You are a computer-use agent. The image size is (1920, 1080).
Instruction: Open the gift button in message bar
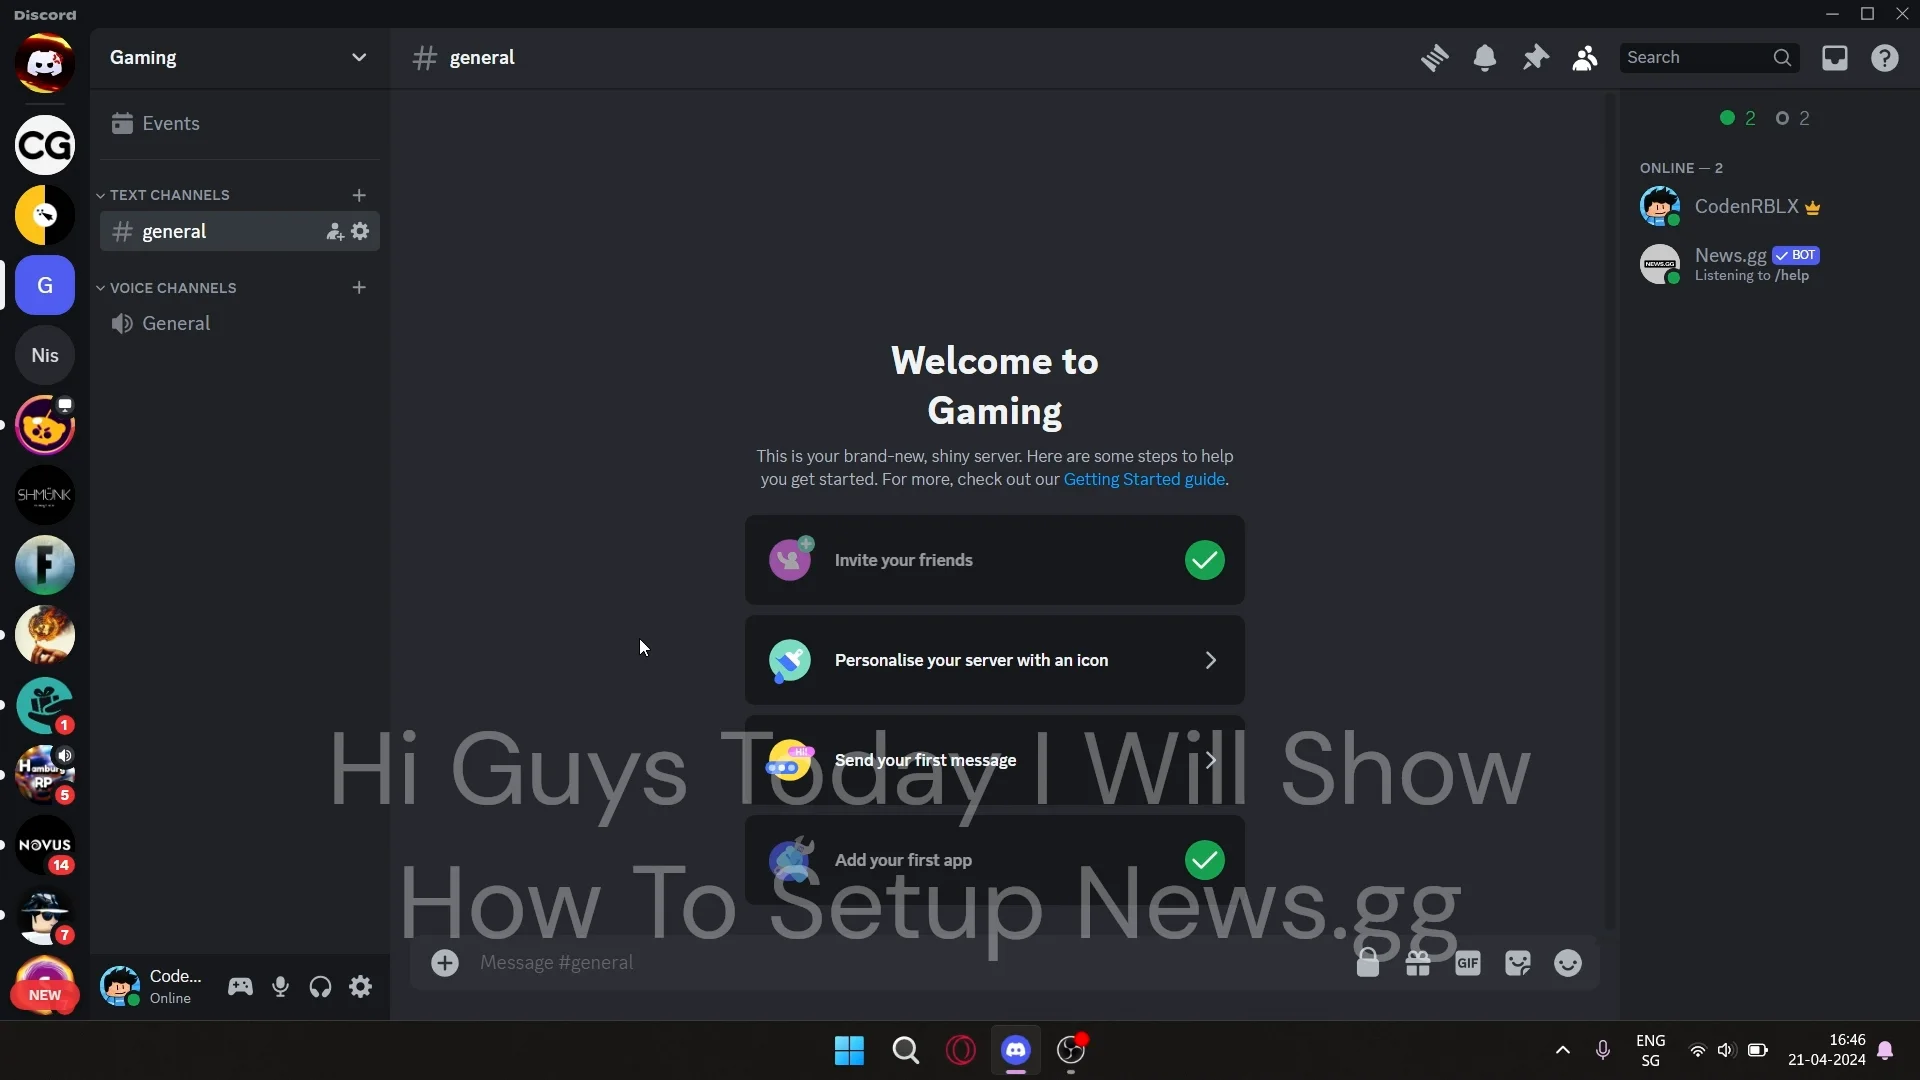[1419, 962]
